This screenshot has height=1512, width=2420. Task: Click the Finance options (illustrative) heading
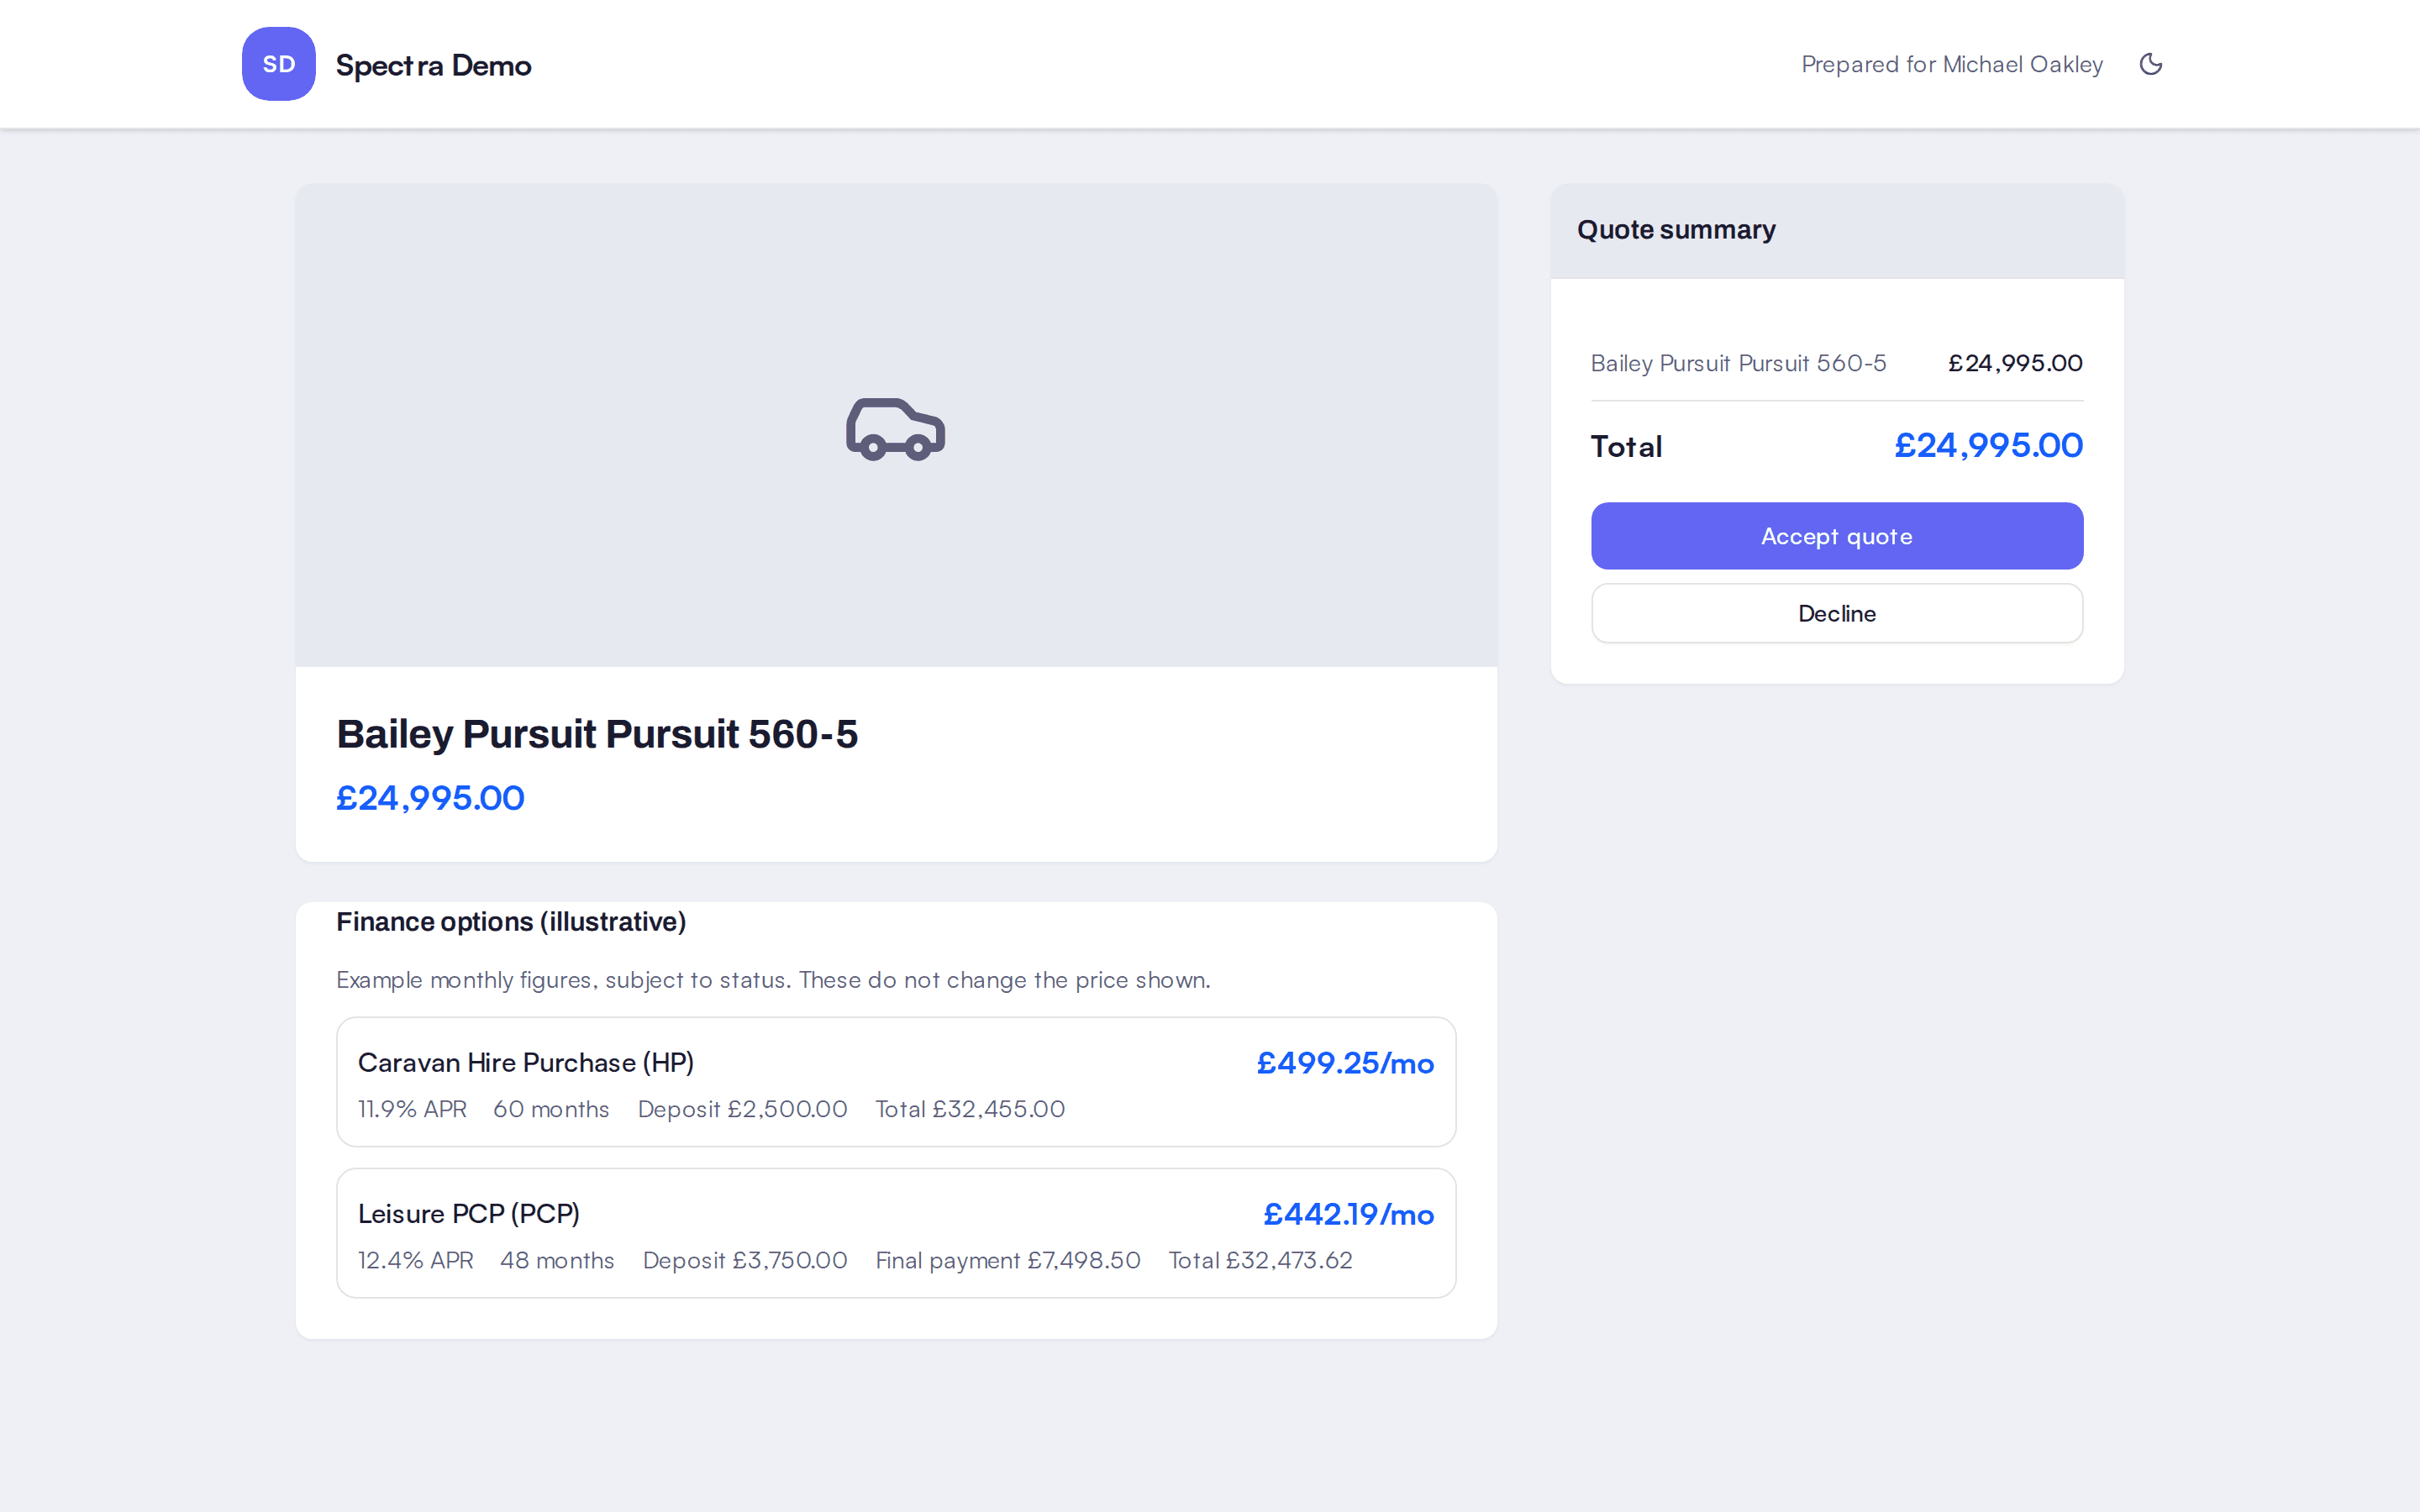[511, 921]
